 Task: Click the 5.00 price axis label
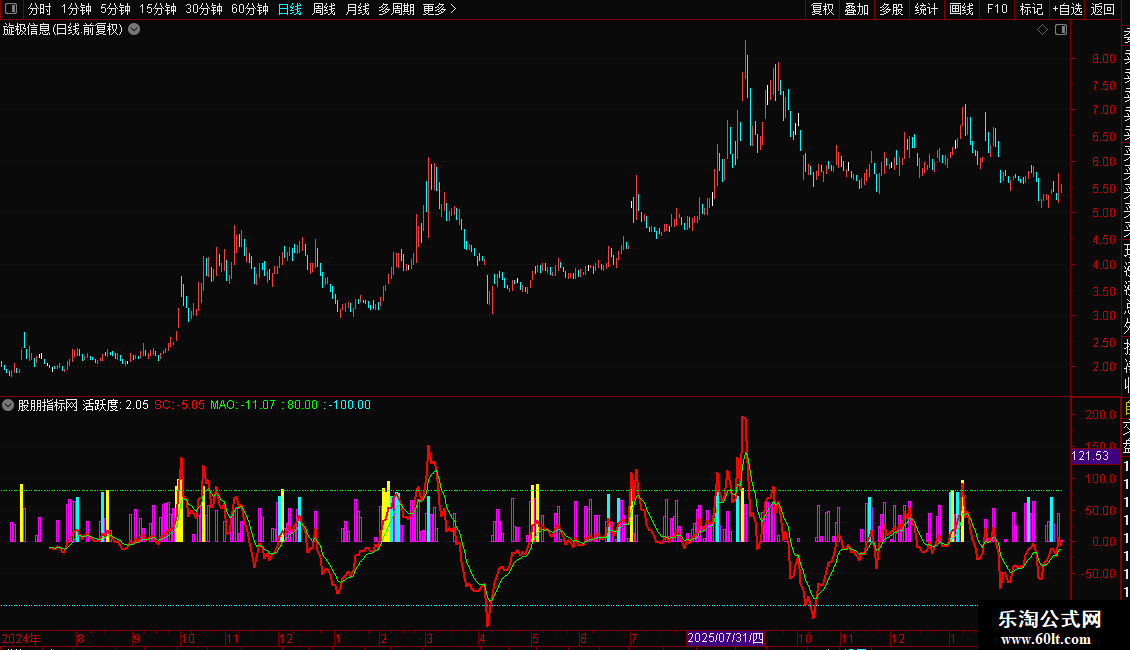(1104, 213)
